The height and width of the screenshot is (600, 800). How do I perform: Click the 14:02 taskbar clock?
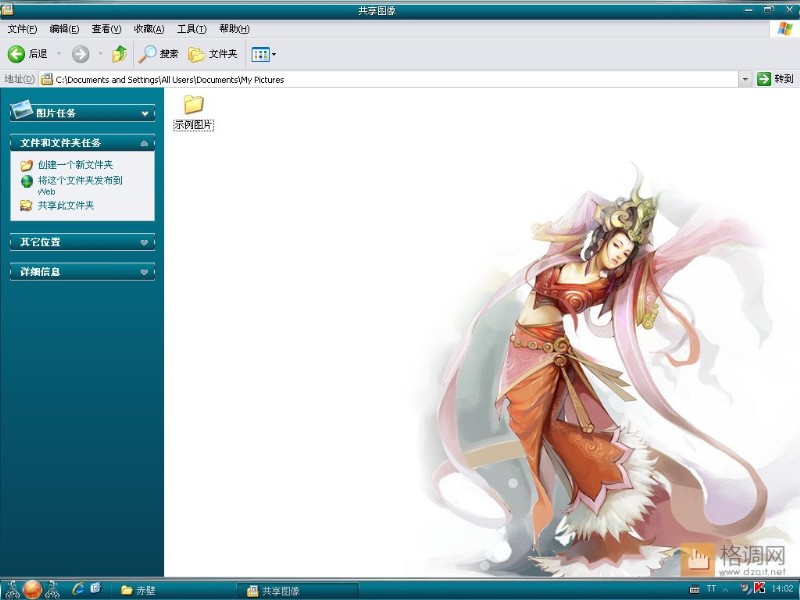[783, 589]
